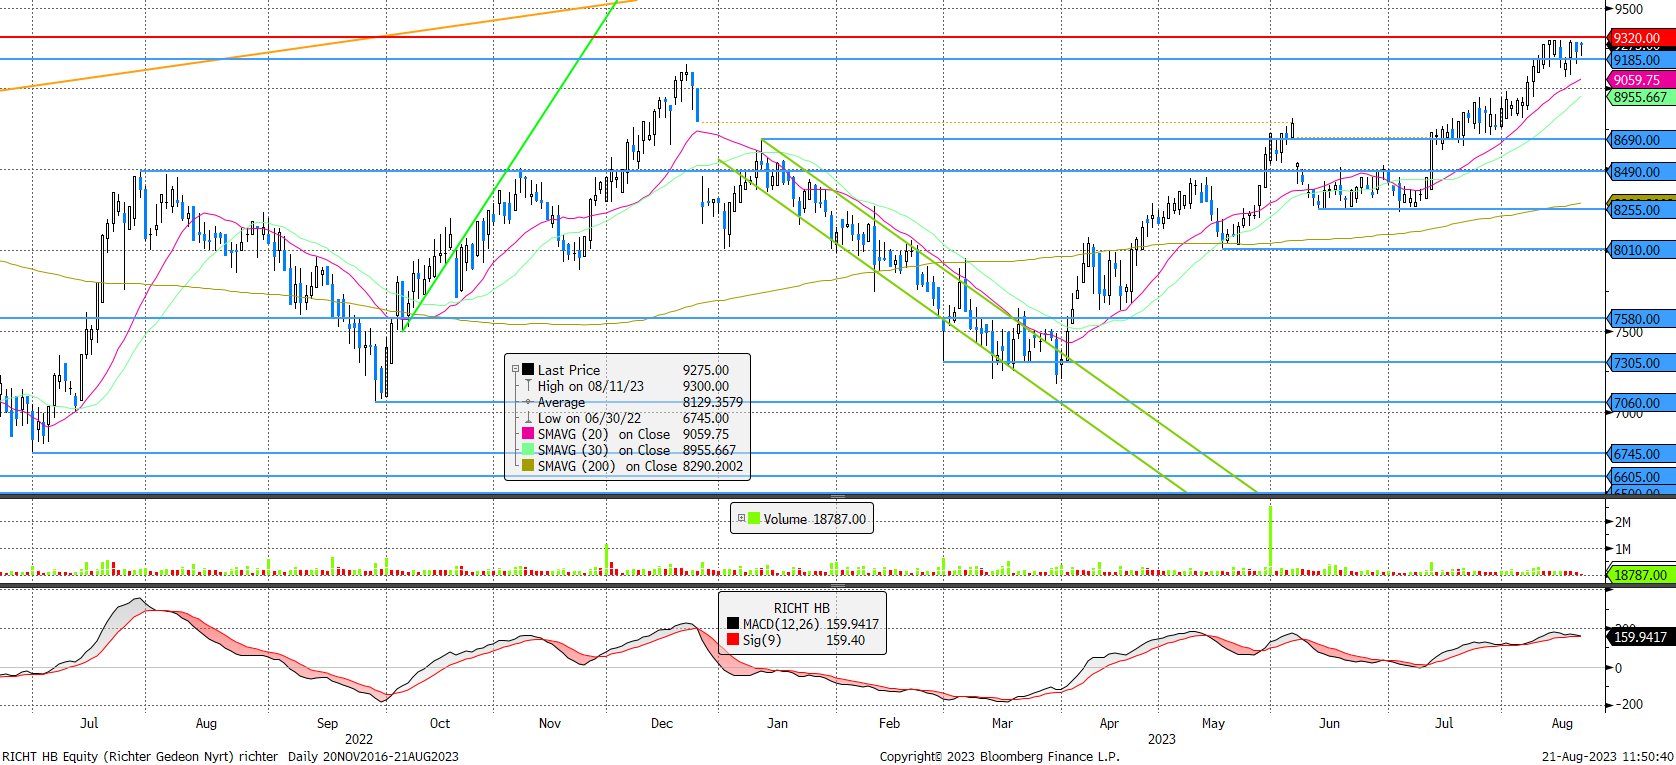Click the green 18787.00 volume axis tag
Screen dimensions: 1676x765
click(1640, 575)
